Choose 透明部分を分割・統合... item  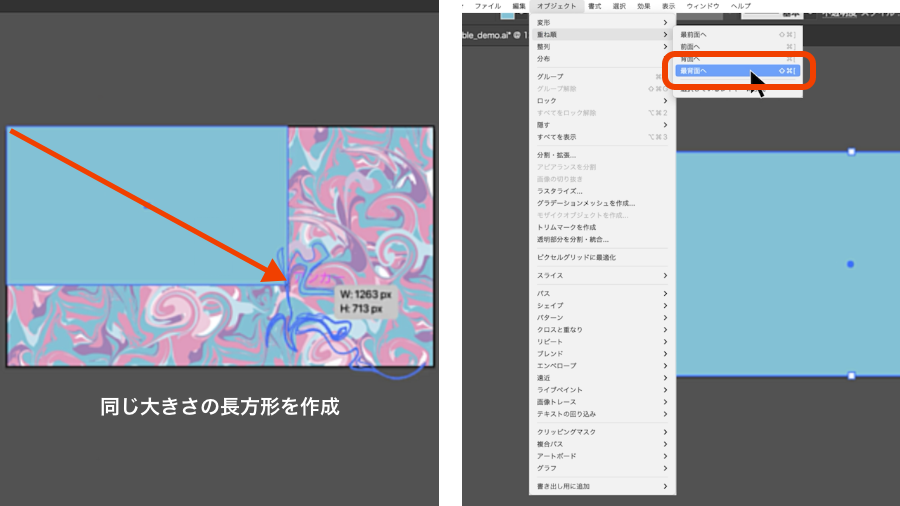tap(602, 239)
